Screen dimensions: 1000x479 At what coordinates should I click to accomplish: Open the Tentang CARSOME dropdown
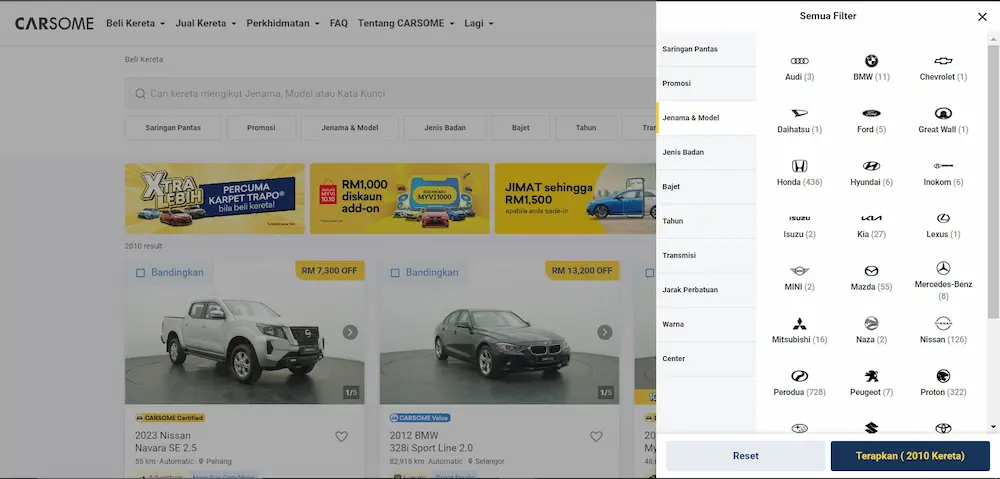(406, 23)
